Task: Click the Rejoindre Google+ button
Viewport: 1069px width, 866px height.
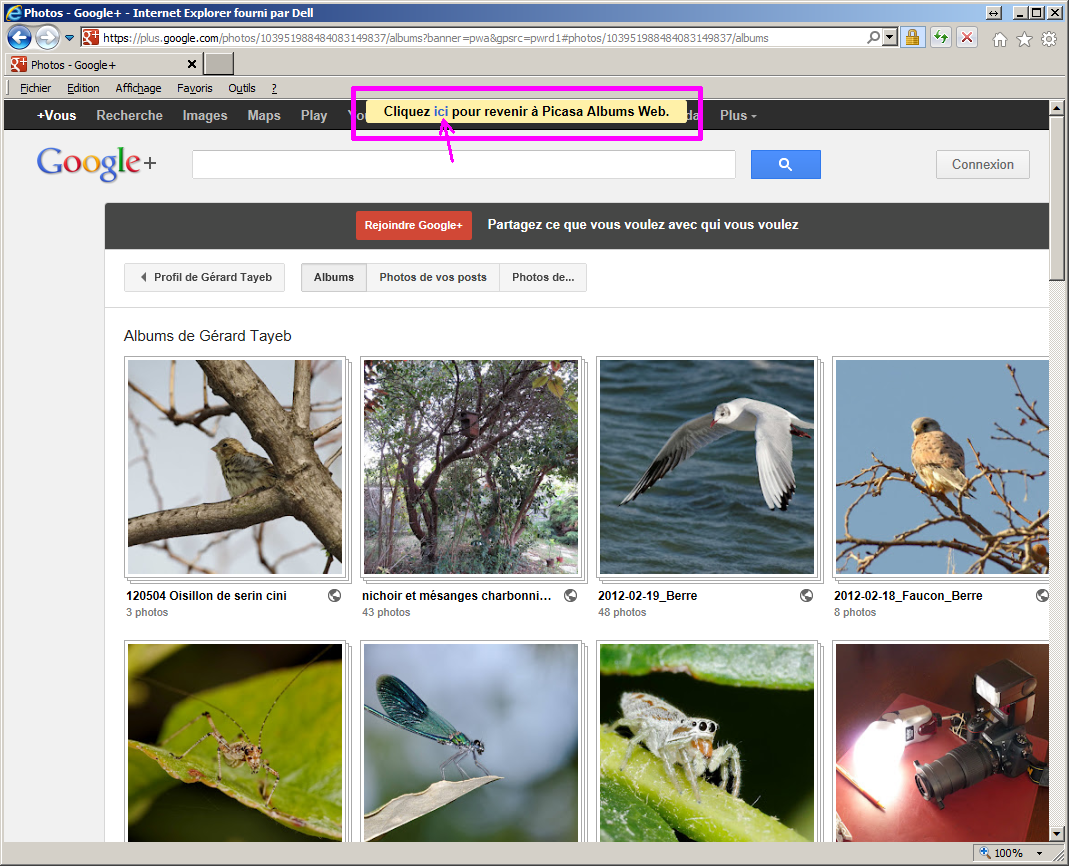Action: point(413,225)
